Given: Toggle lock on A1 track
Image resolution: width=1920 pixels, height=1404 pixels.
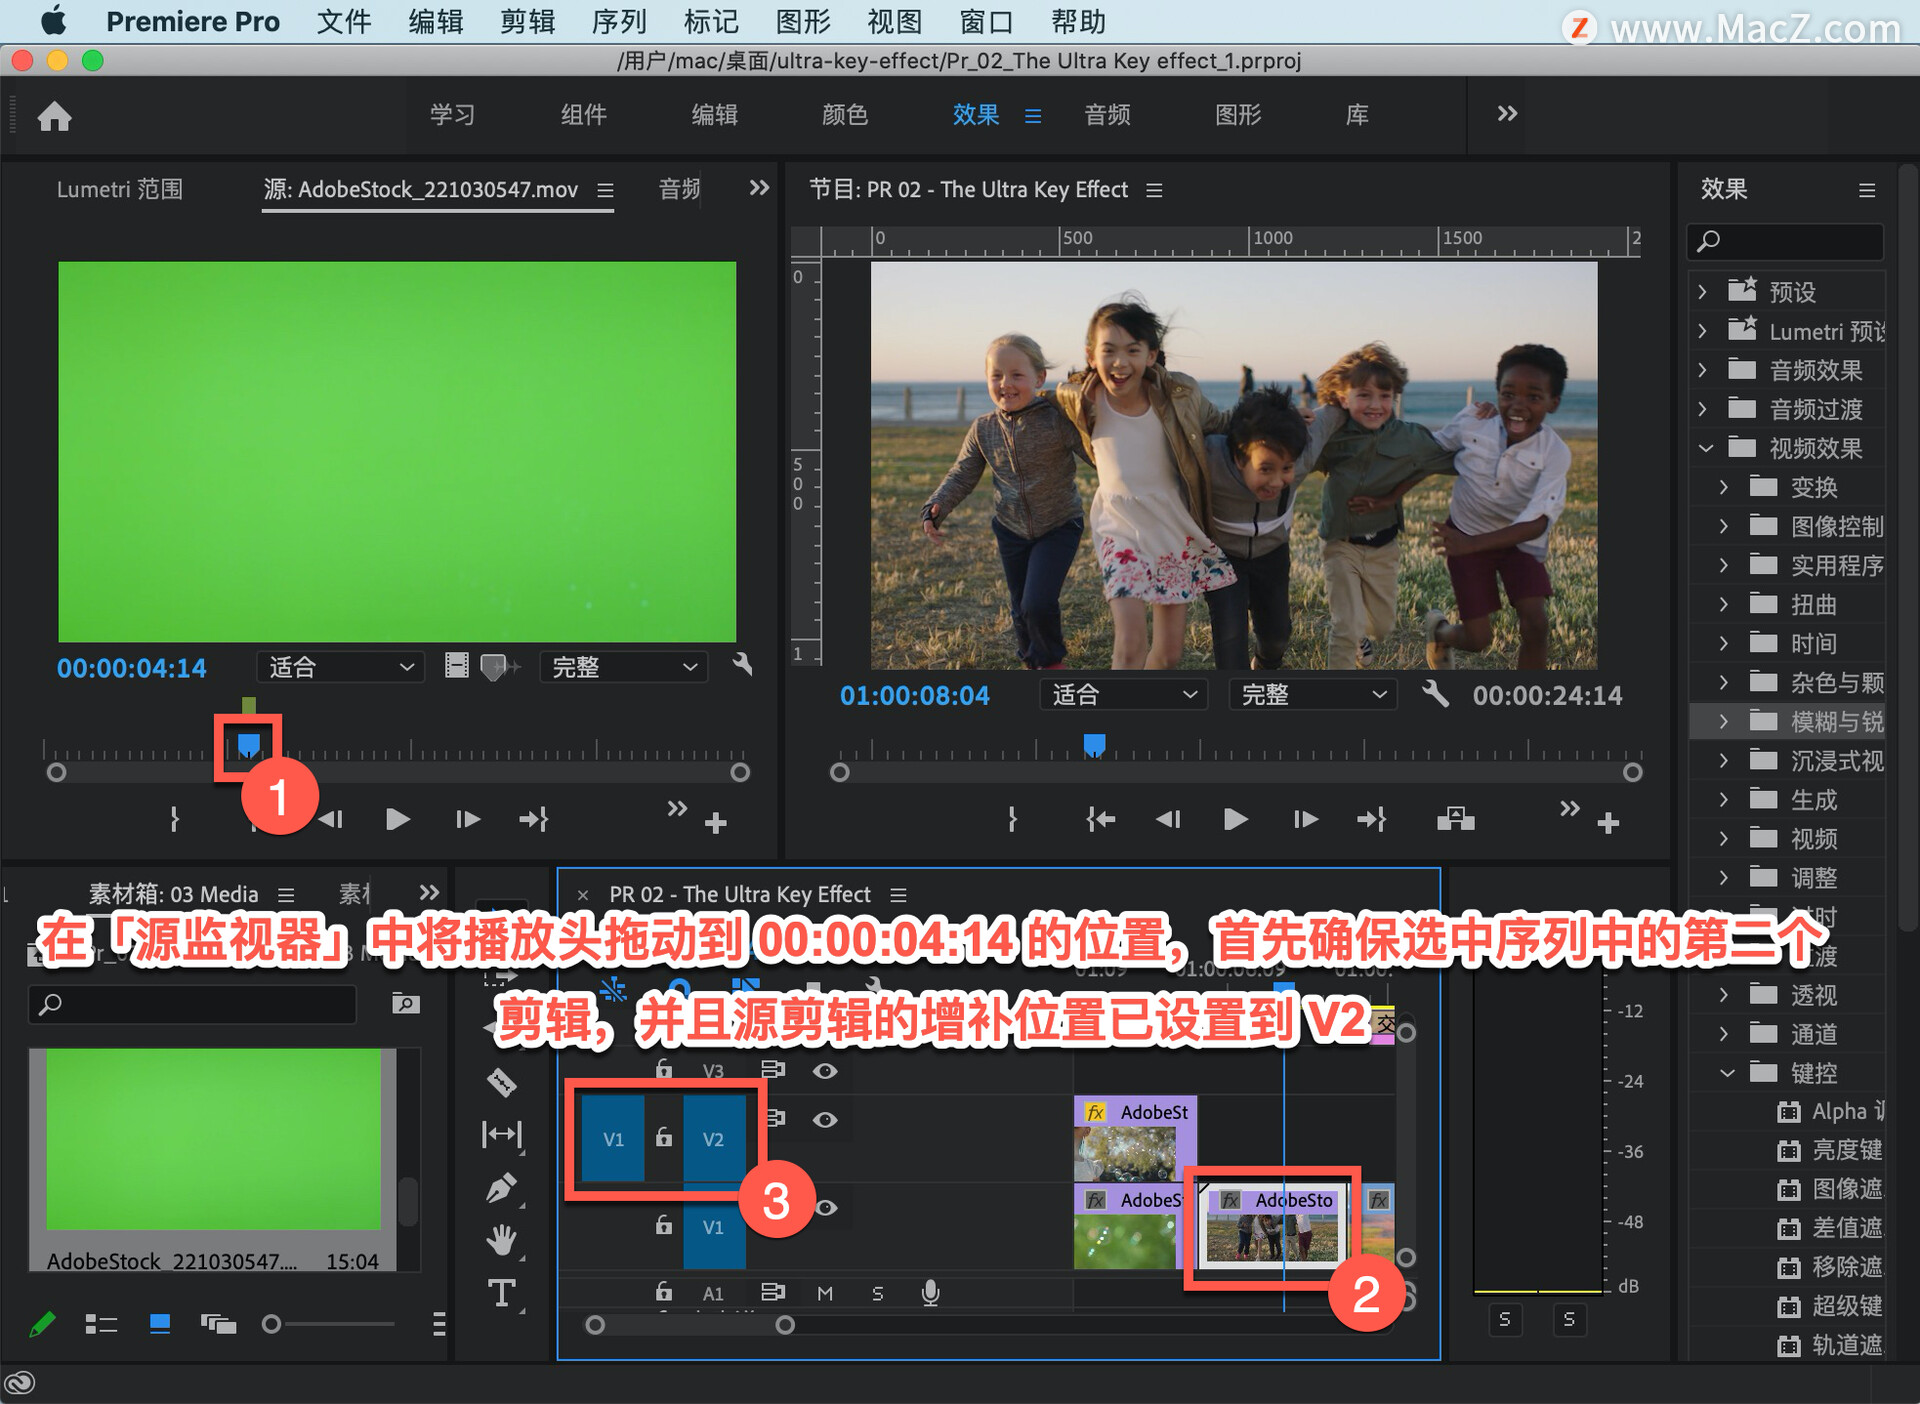Looking at the screenshot, I should [663, 1292].
